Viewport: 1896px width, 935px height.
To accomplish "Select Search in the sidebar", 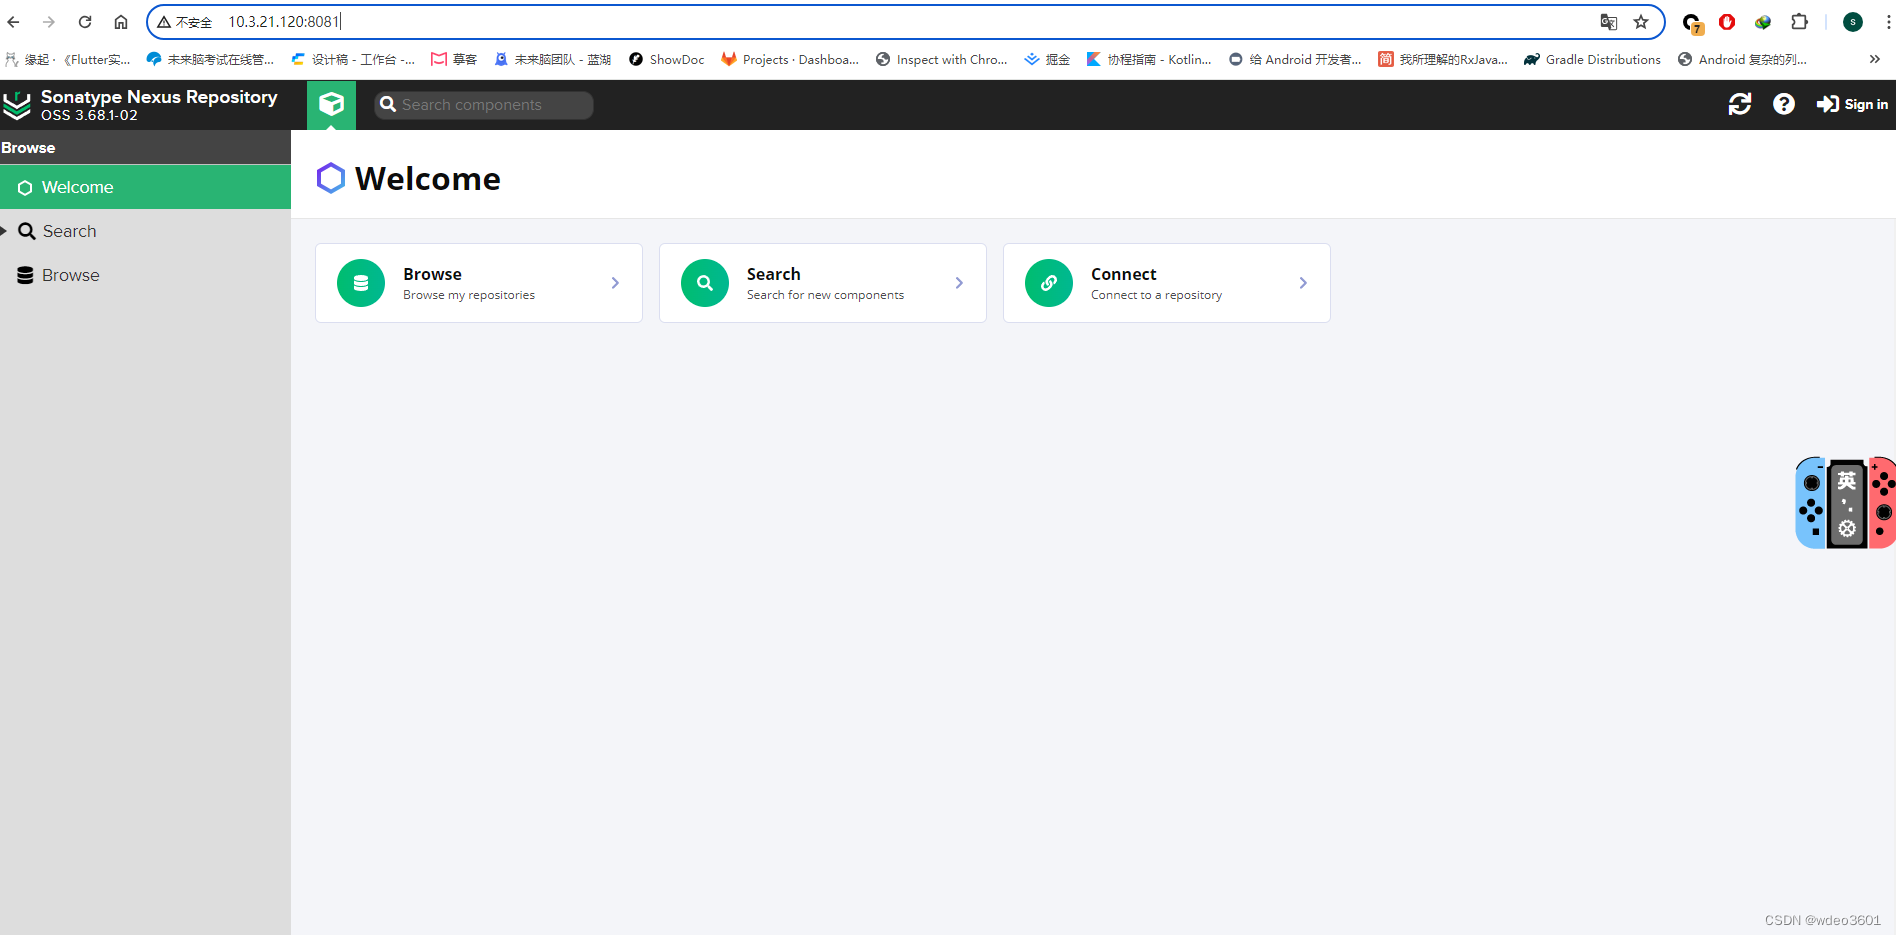I will [145, 231].
